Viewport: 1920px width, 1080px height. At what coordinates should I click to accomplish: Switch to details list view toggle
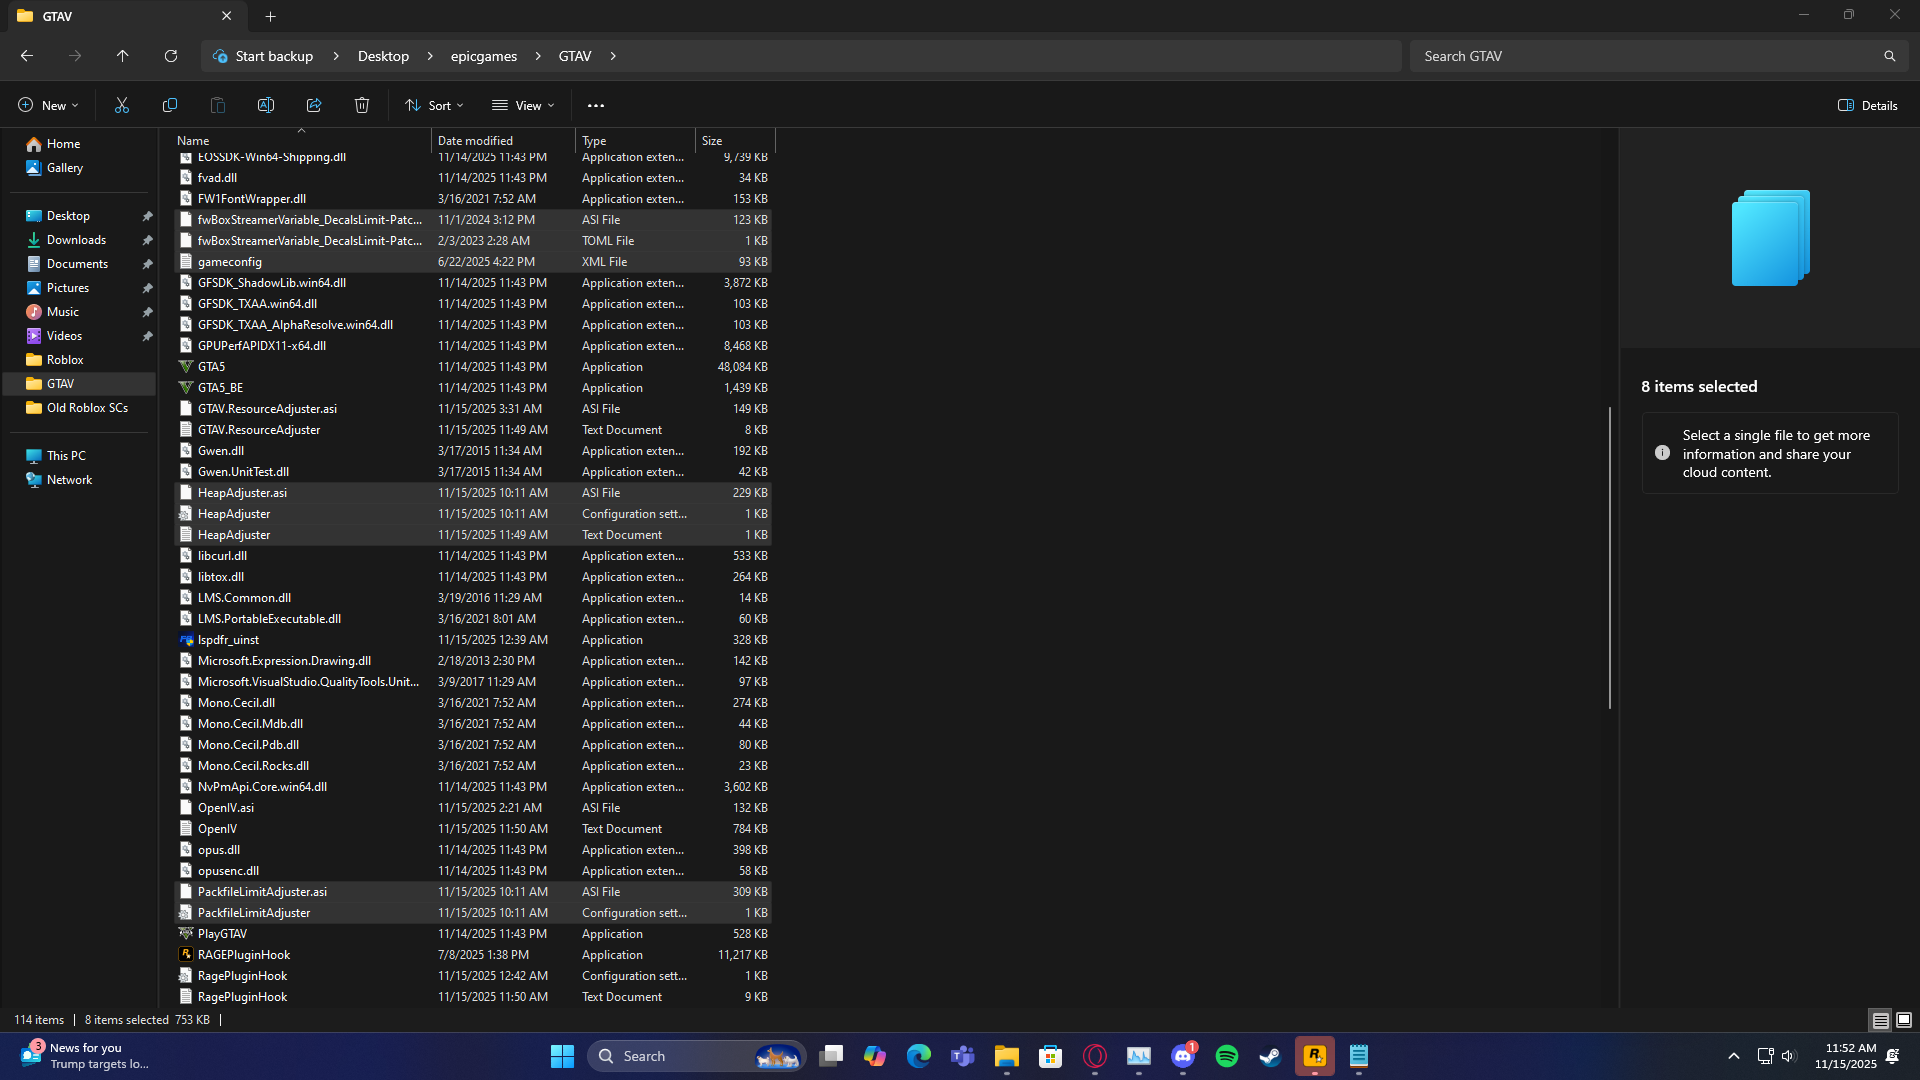[1881, 1020]
